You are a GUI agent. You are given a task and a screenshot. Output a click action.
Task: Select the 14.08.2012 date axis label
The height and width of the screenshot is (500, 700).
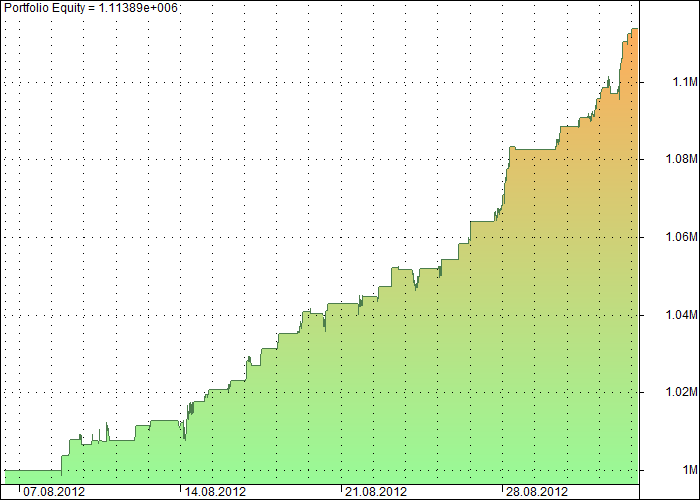click(x=215, y=492)
